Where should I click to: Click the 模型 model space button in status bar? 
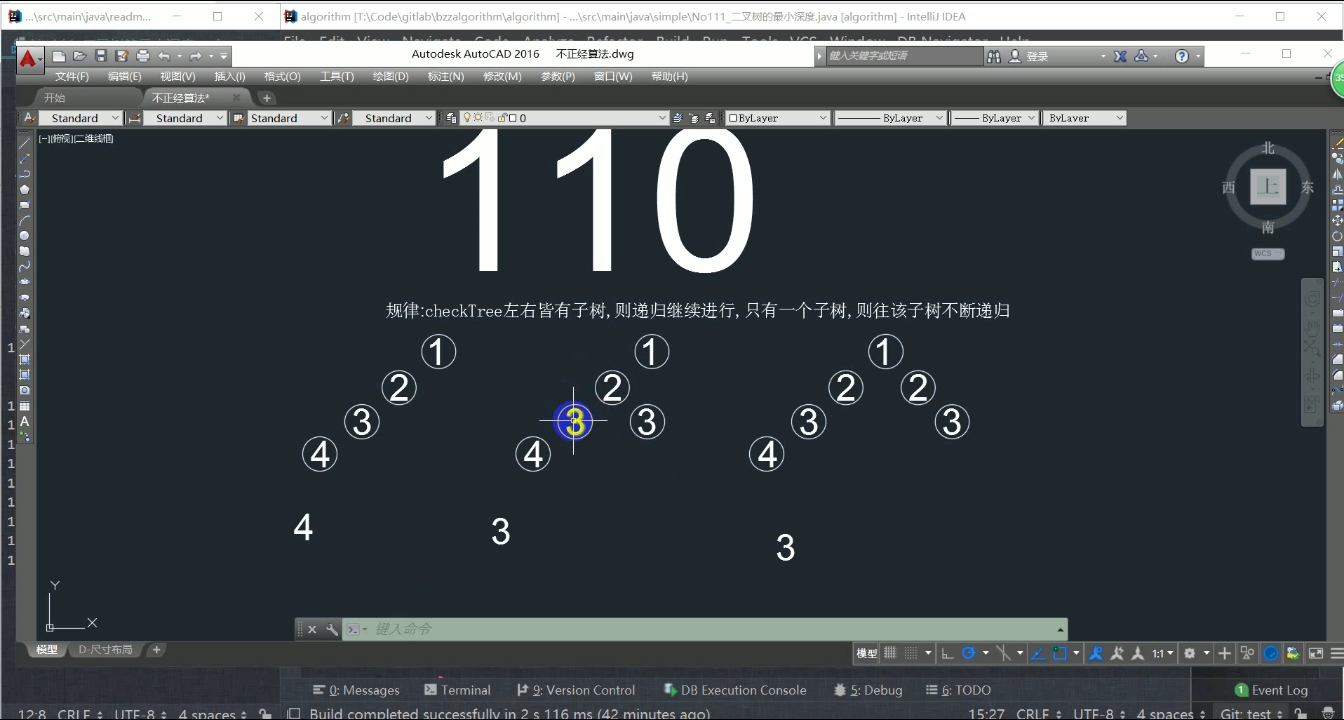pyautogui.click(x=867, y=653)
